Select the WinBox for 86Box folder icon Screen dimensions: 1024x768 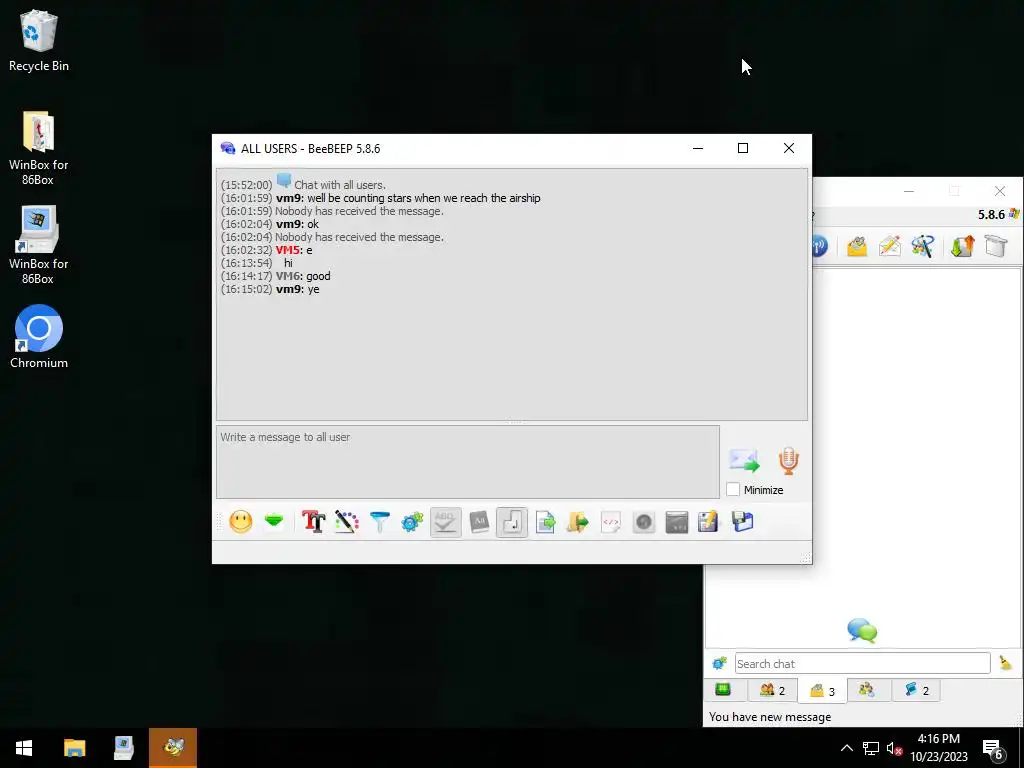tap(38, 148)
